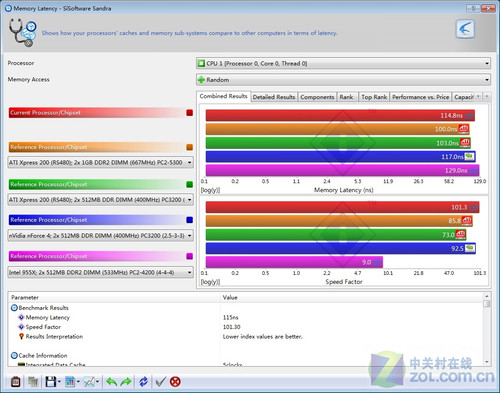Click the blue back arrow icon
Viewport: 500px width, 393px height.
pyautogui.click(x=465, y=29)
